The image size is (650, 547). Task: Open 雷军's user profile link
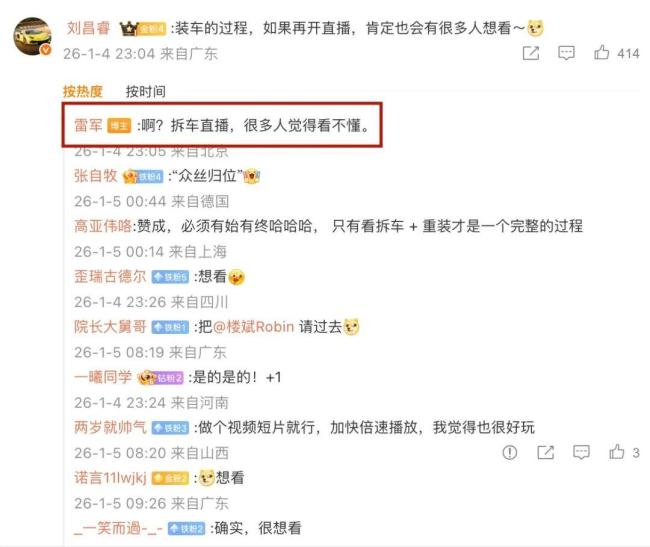(x=88, y=125)
